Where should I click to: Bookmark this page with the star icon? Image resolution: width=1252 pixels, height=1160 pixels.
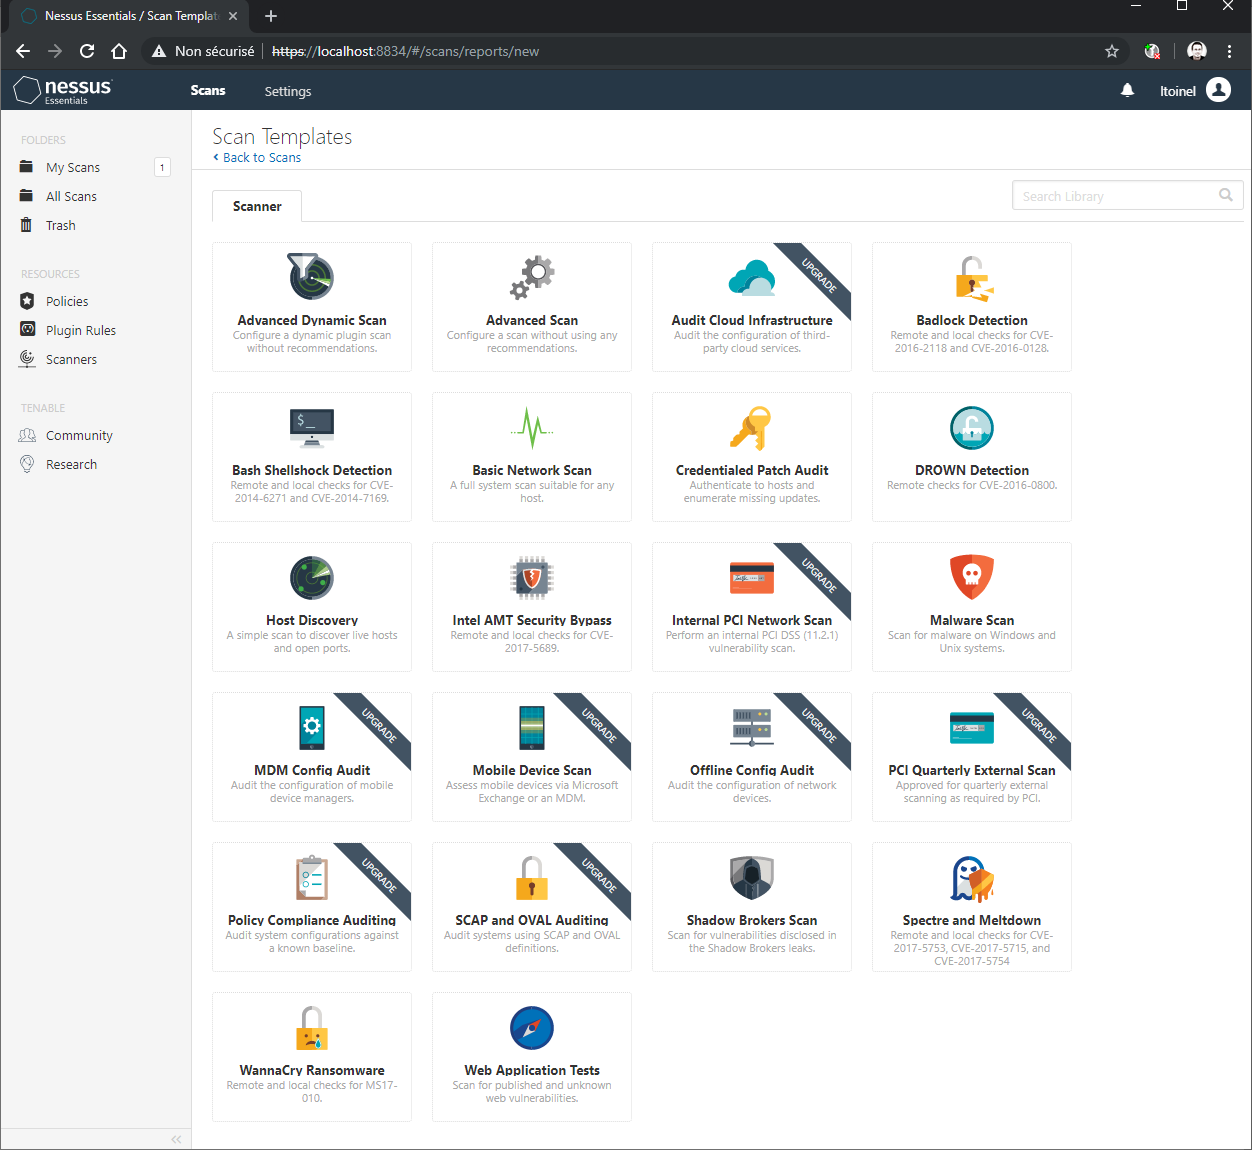(1112, 51)
